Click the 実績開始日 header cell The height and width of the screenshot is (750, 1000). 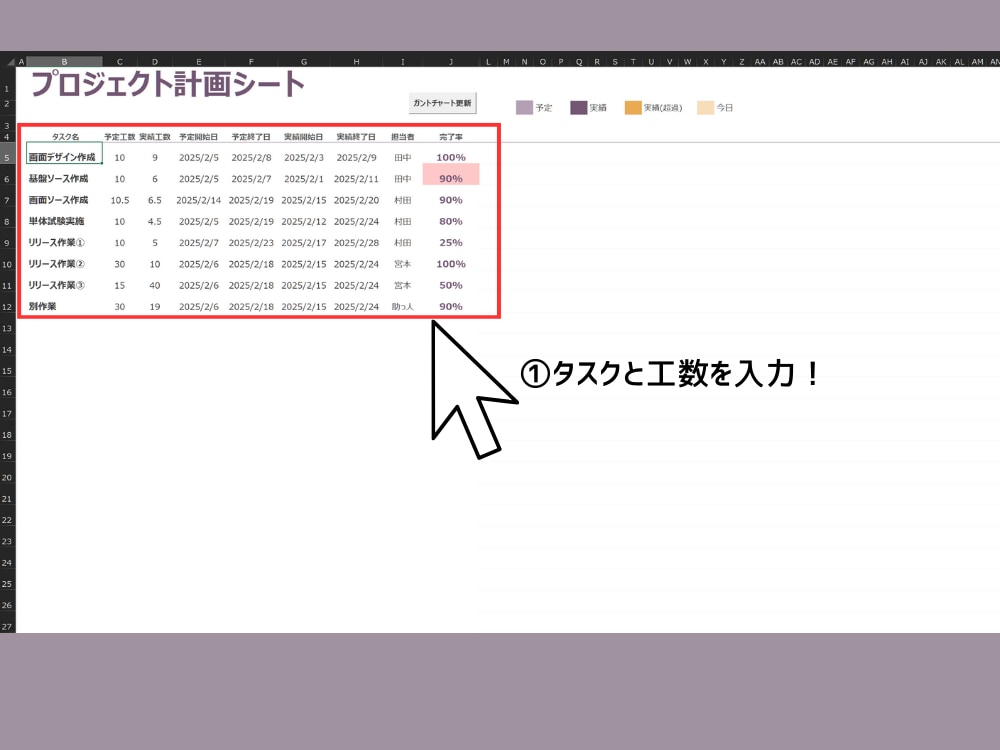pyautogui.click(x=304, y=136)
